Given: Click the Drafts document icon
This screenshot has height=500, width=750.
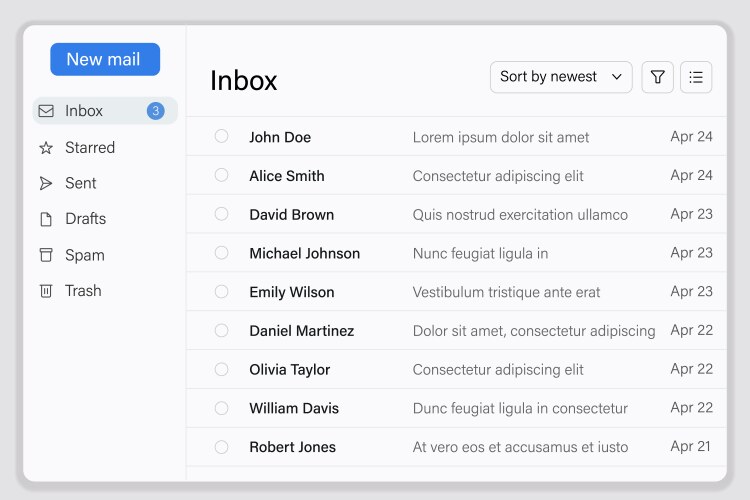Looking at the screenshot, I should click(x=46, y=219).
